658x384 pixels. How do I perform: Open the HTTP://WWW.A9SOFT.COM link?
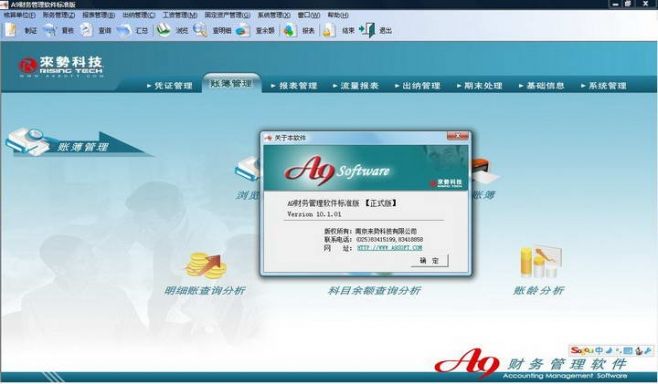389,248
